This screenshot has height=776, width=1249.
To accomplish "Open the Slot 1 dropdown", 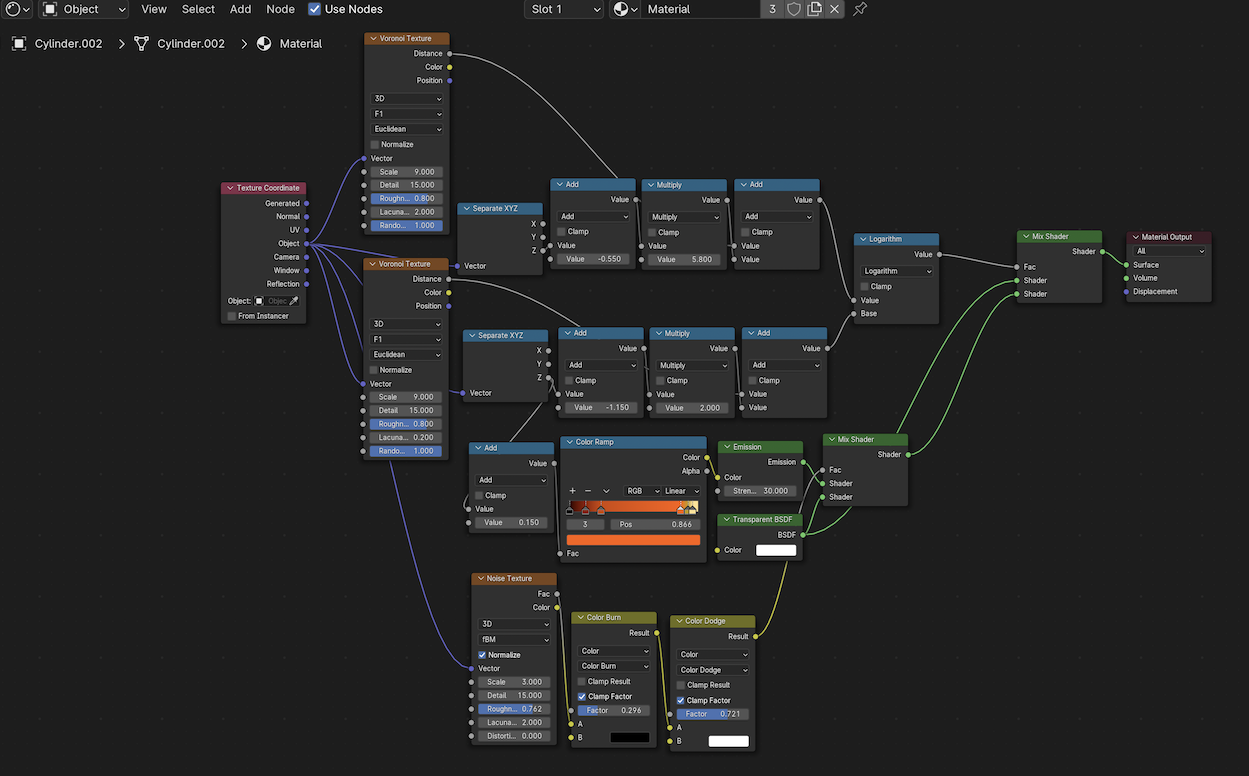I will pyautogui.click(x=564, y=9).
